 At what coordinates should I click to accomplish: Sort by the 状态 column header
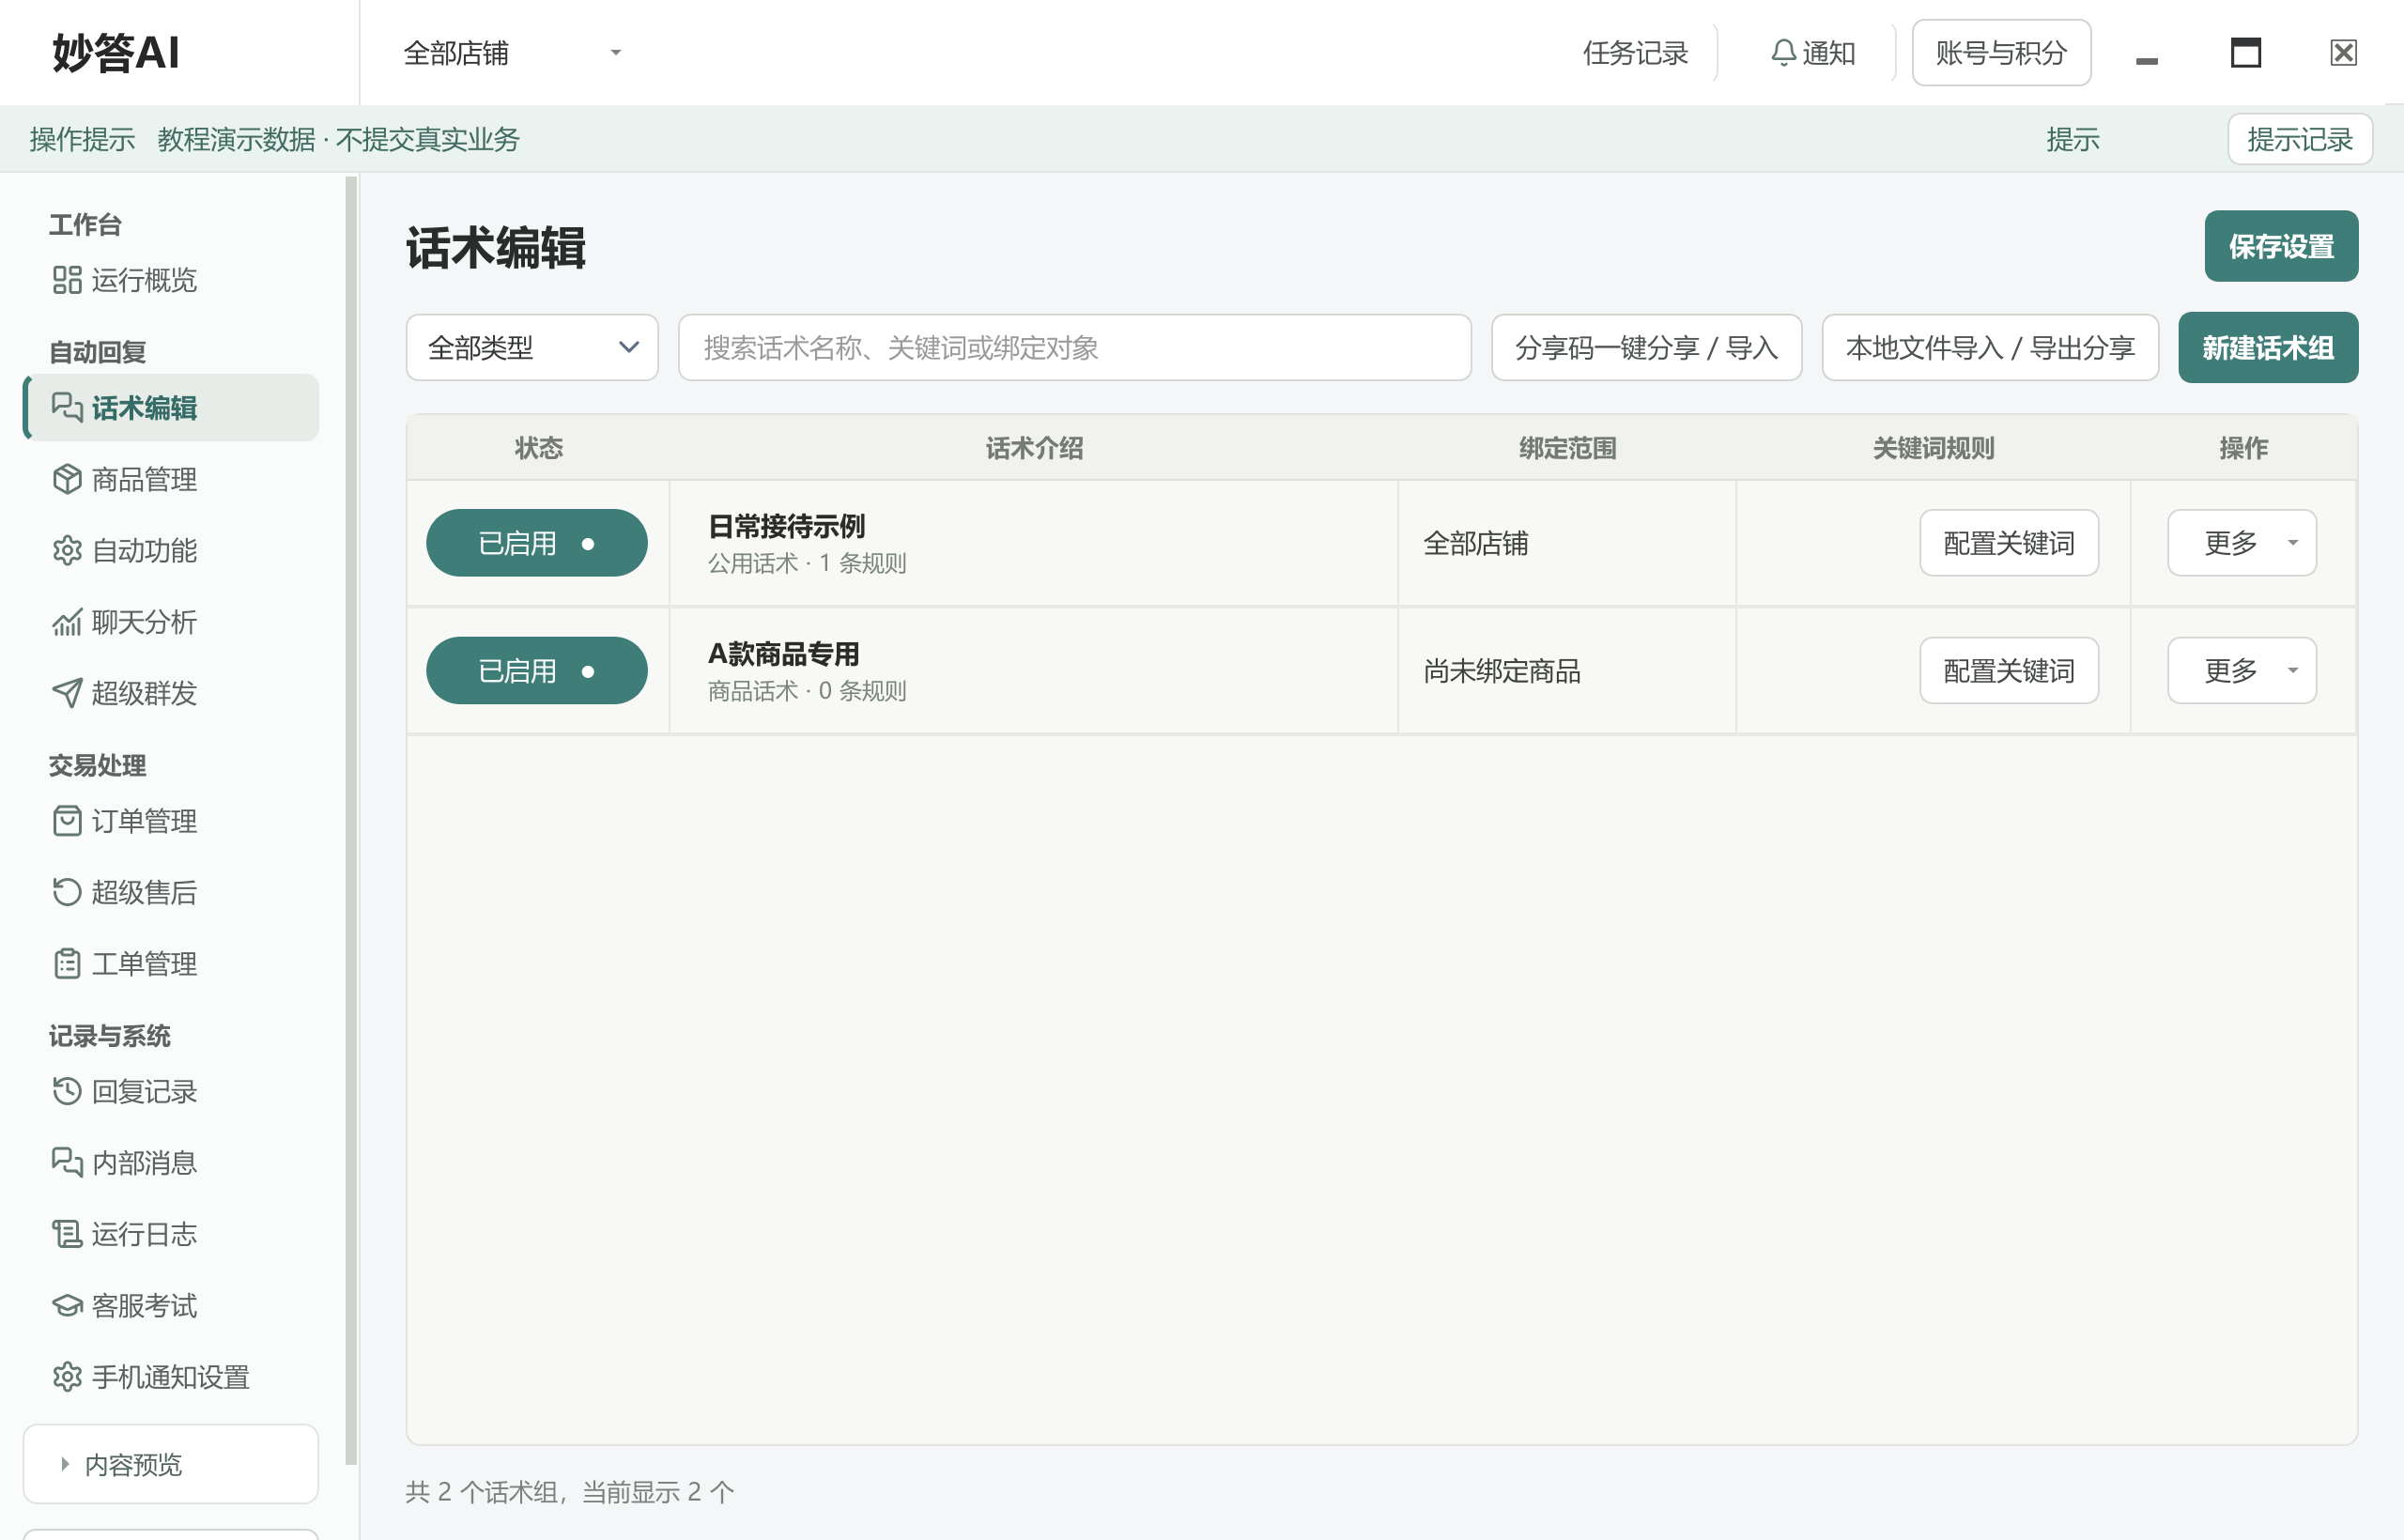(539, 448)
